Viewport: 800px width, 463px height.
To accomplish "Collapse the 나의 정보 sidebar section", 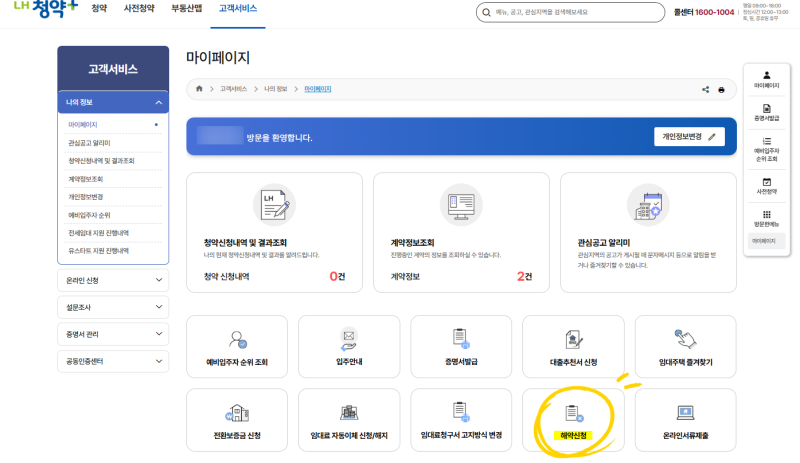I will pos(113,102).
